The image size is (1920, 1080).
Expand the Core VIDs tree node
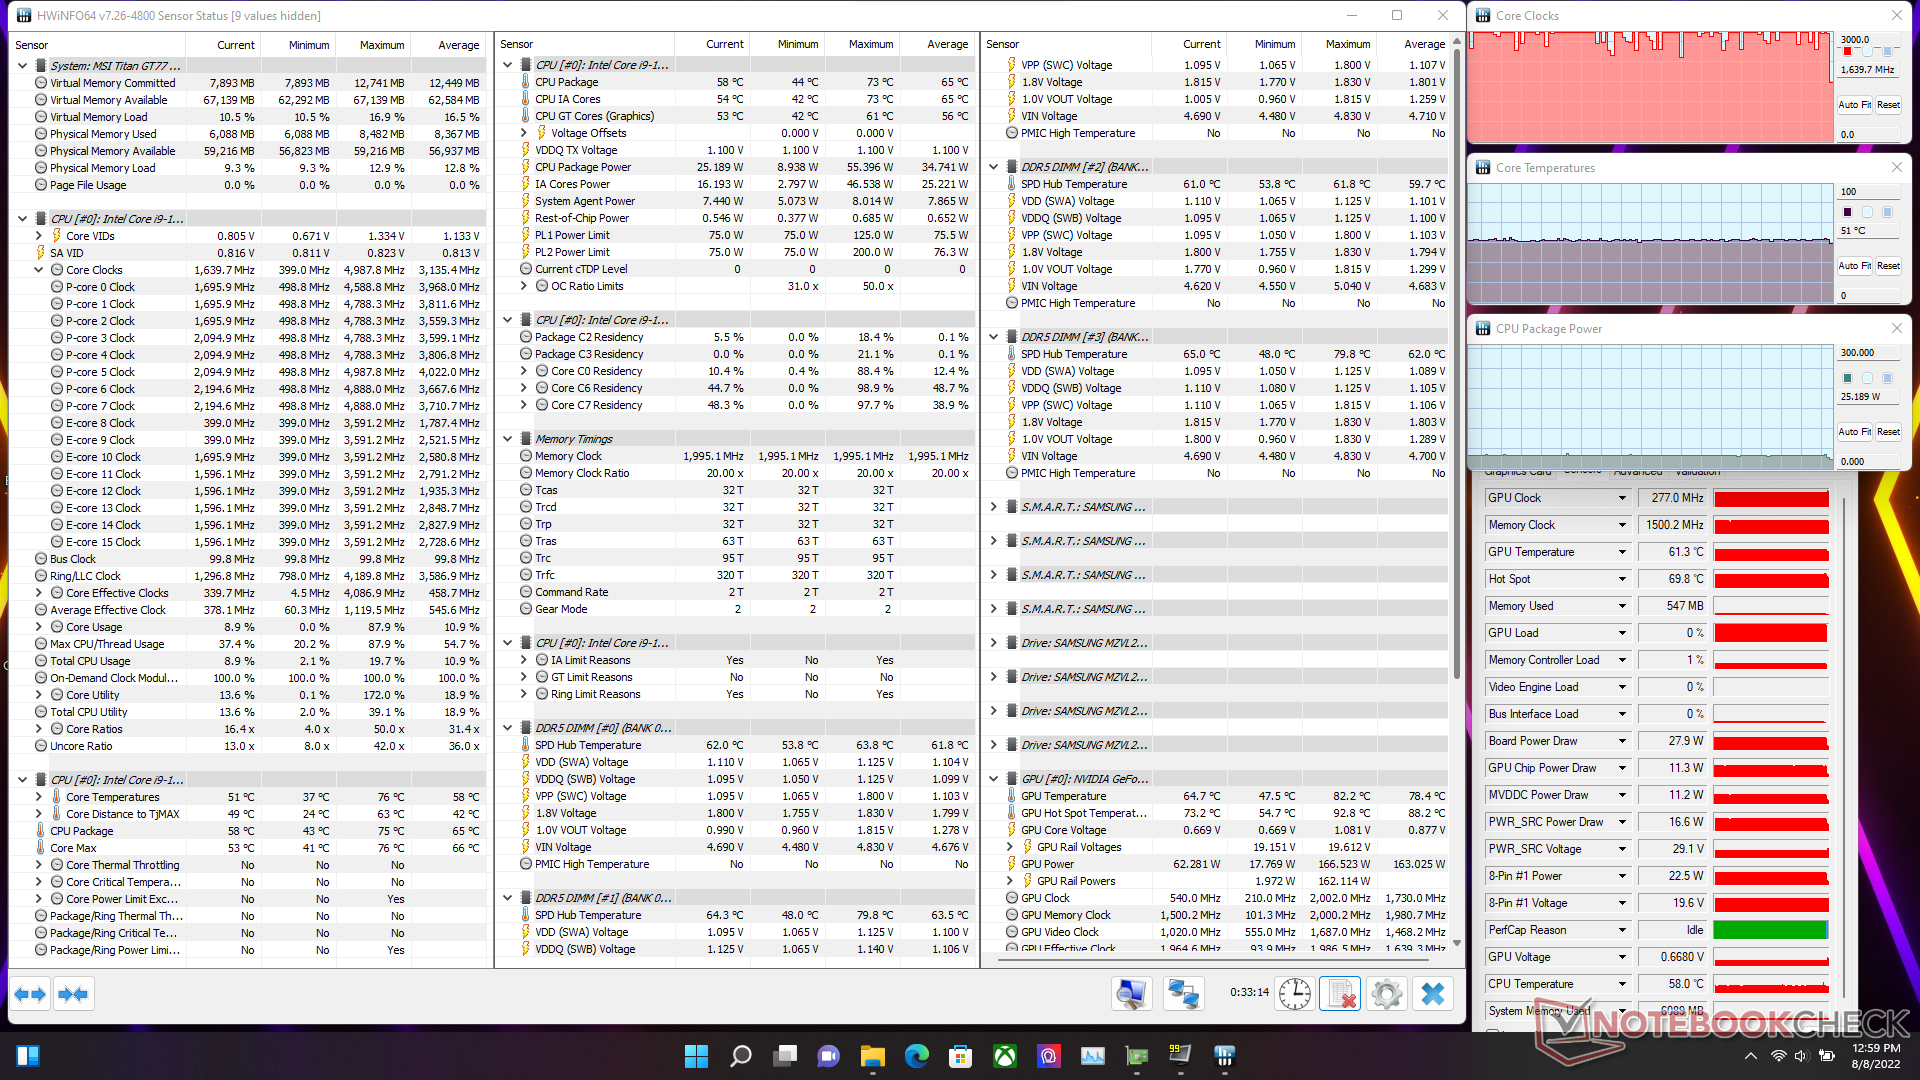[39, 236]
